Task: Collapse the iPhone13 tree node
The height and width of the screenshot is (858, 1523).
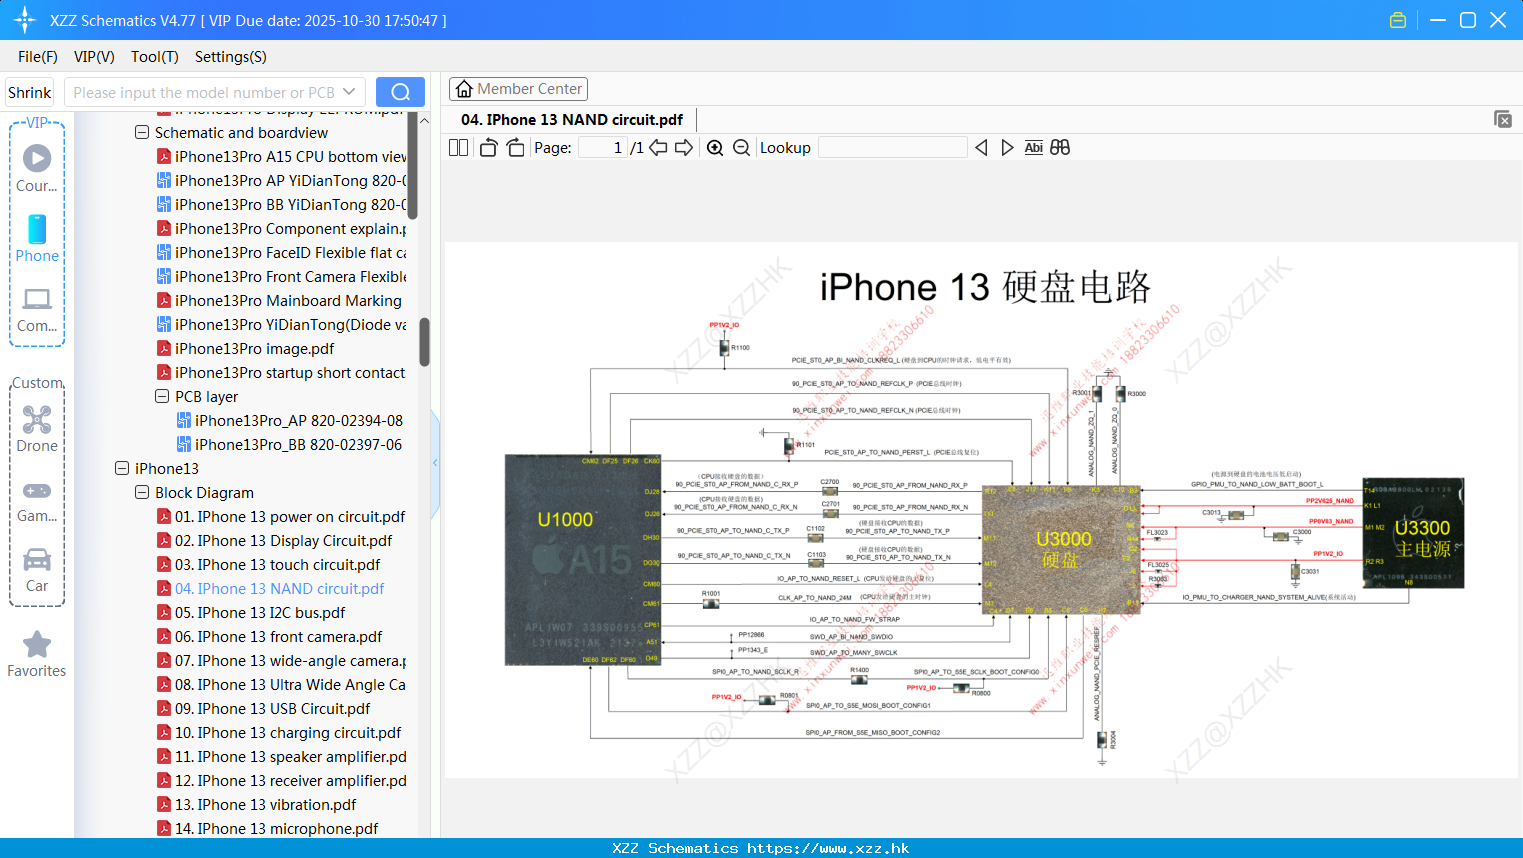Action: (x=122, y=468)
